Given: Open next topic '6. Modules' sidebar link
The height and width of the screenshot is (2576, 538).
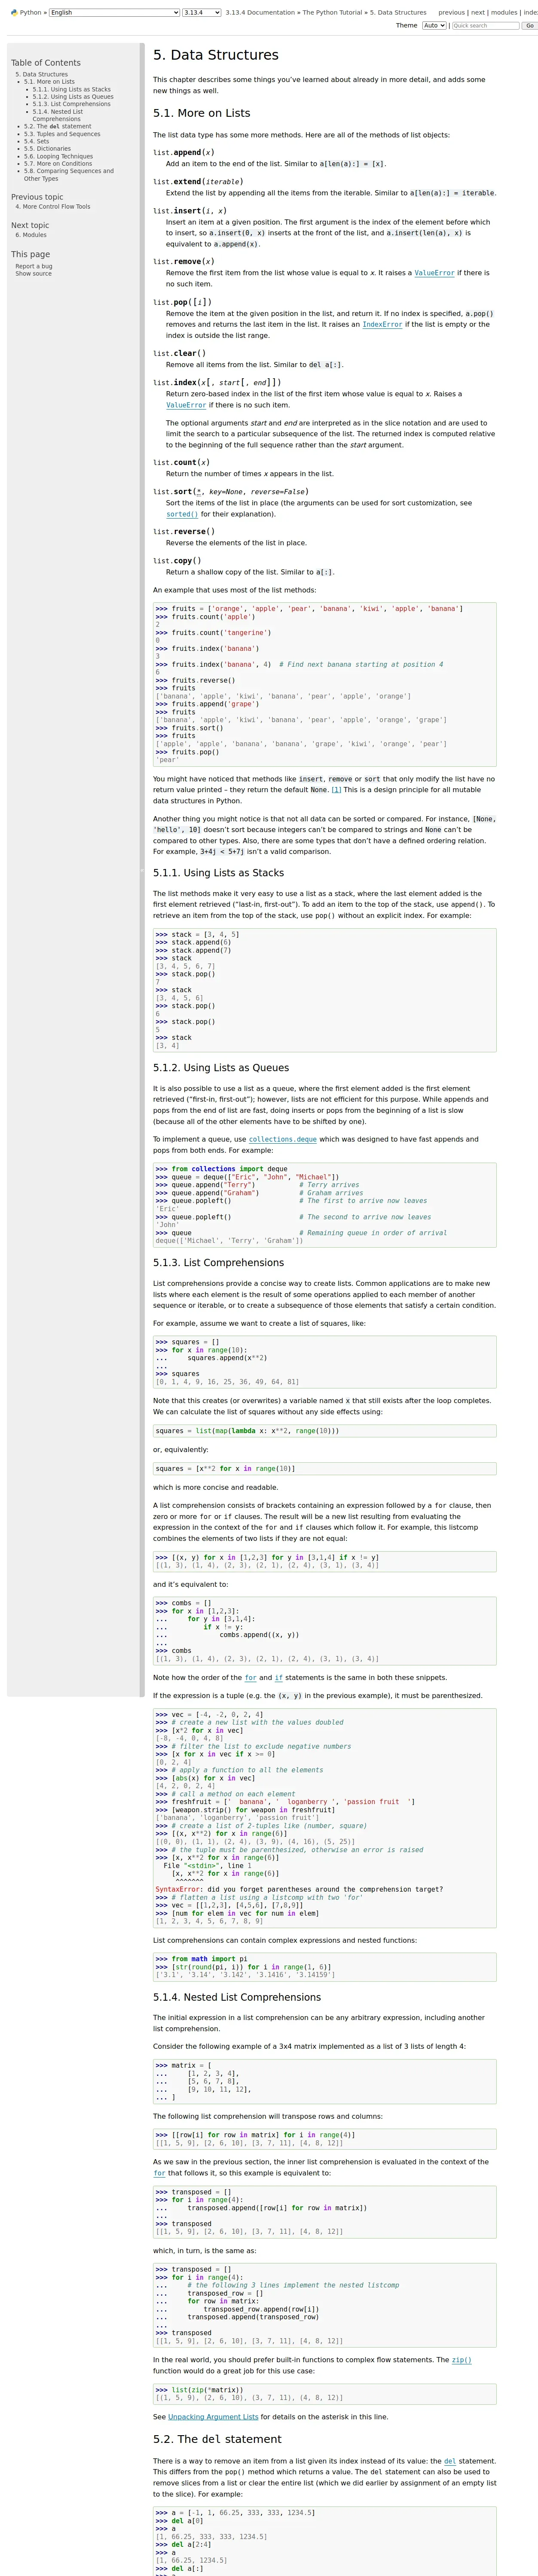Looking at the screenshot, I should pyautogui.click(x=31, y=235).
